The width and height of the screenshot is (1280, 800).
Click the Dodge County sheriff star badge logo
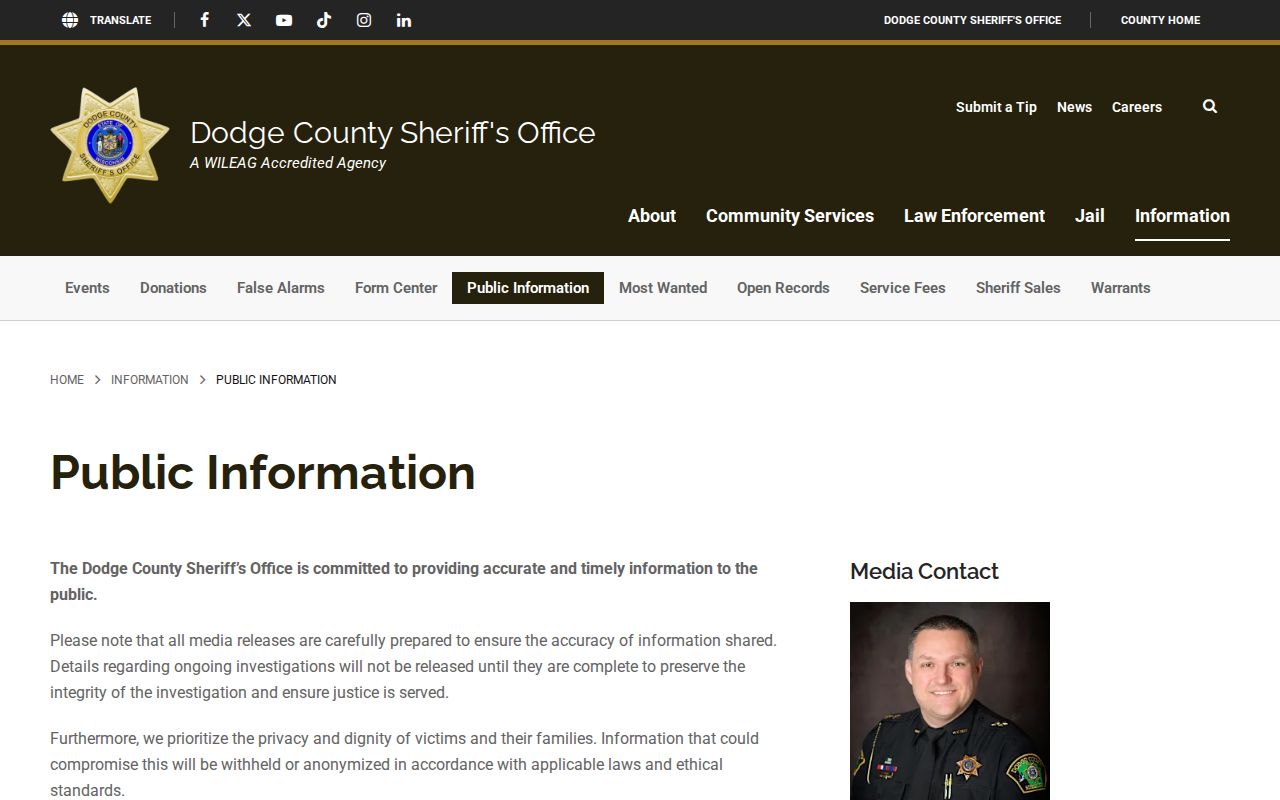pyautogui.click(x=110, y=145)
